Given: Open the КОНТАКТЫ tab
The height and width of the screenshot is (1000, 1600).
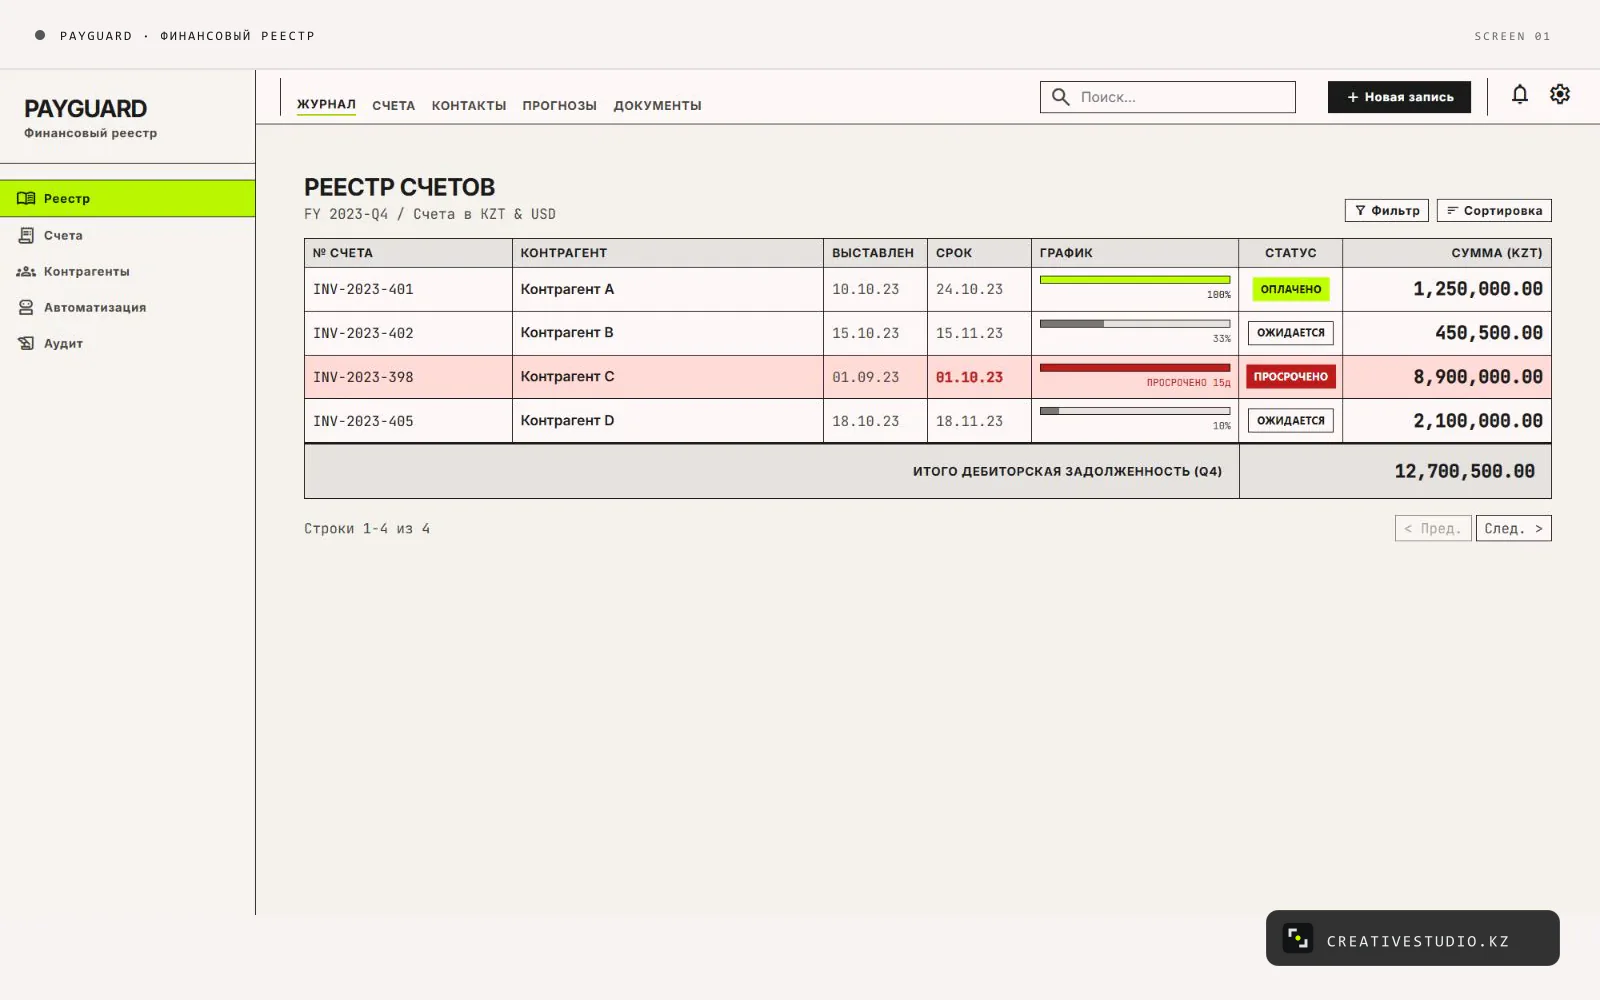Looking at the screenshot, I should point(469,105).
